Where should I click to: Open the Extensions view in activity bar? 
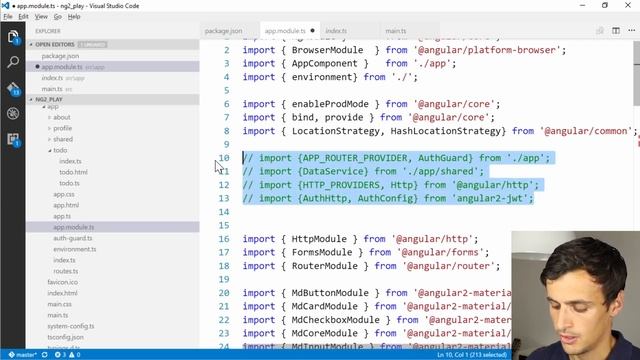pos(13,140)
